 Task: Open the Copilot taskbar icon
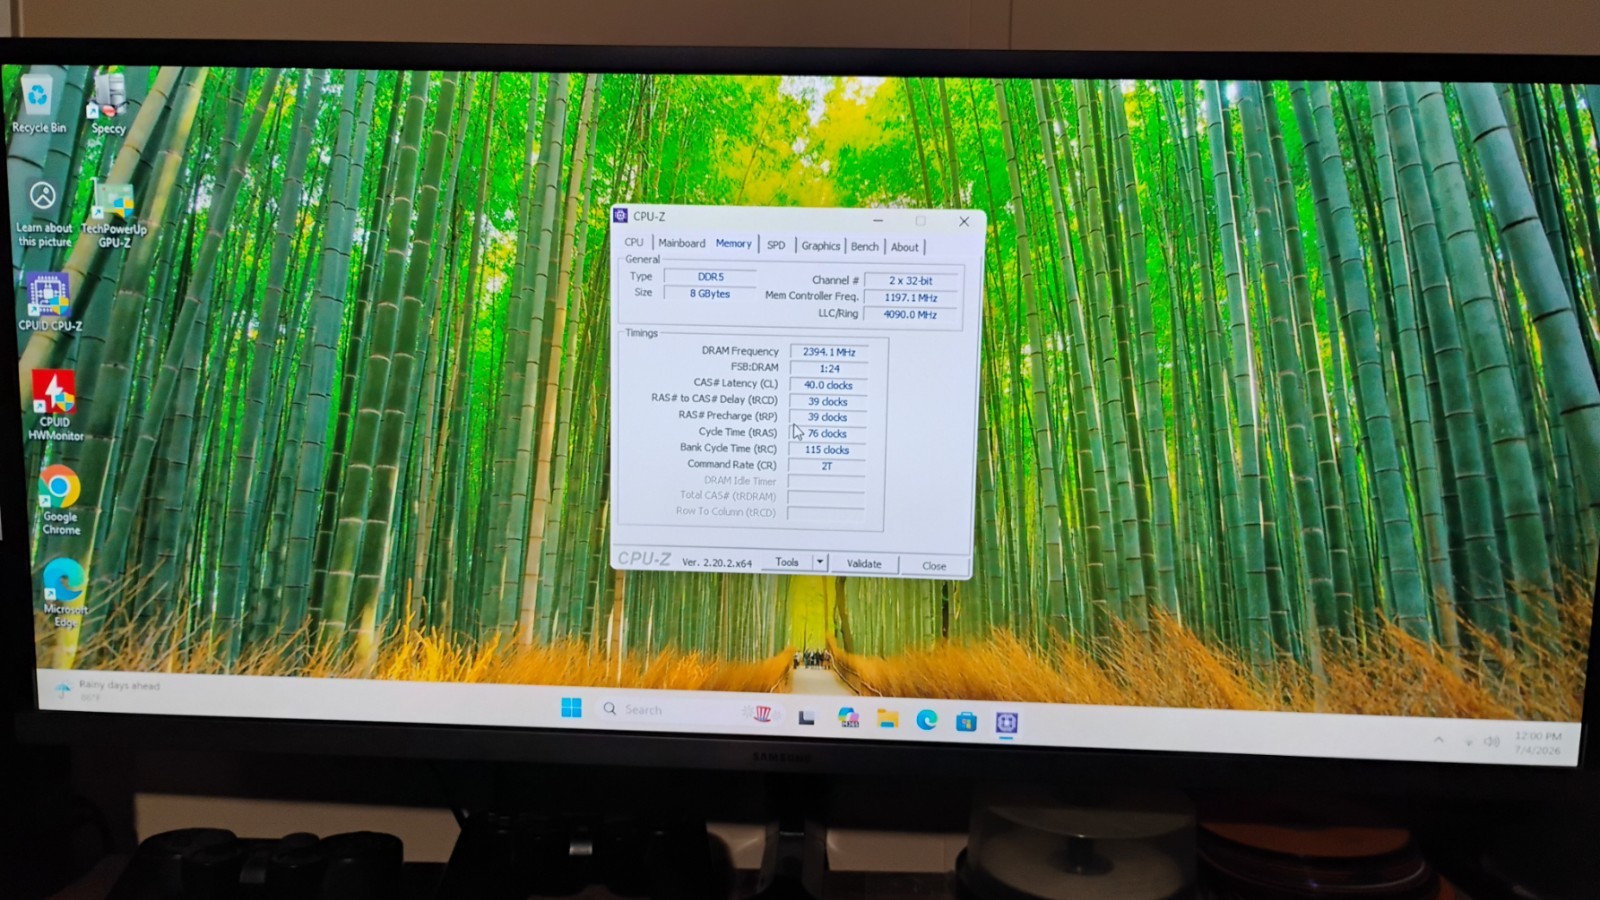pyautogui.click(x=848, y=717)
